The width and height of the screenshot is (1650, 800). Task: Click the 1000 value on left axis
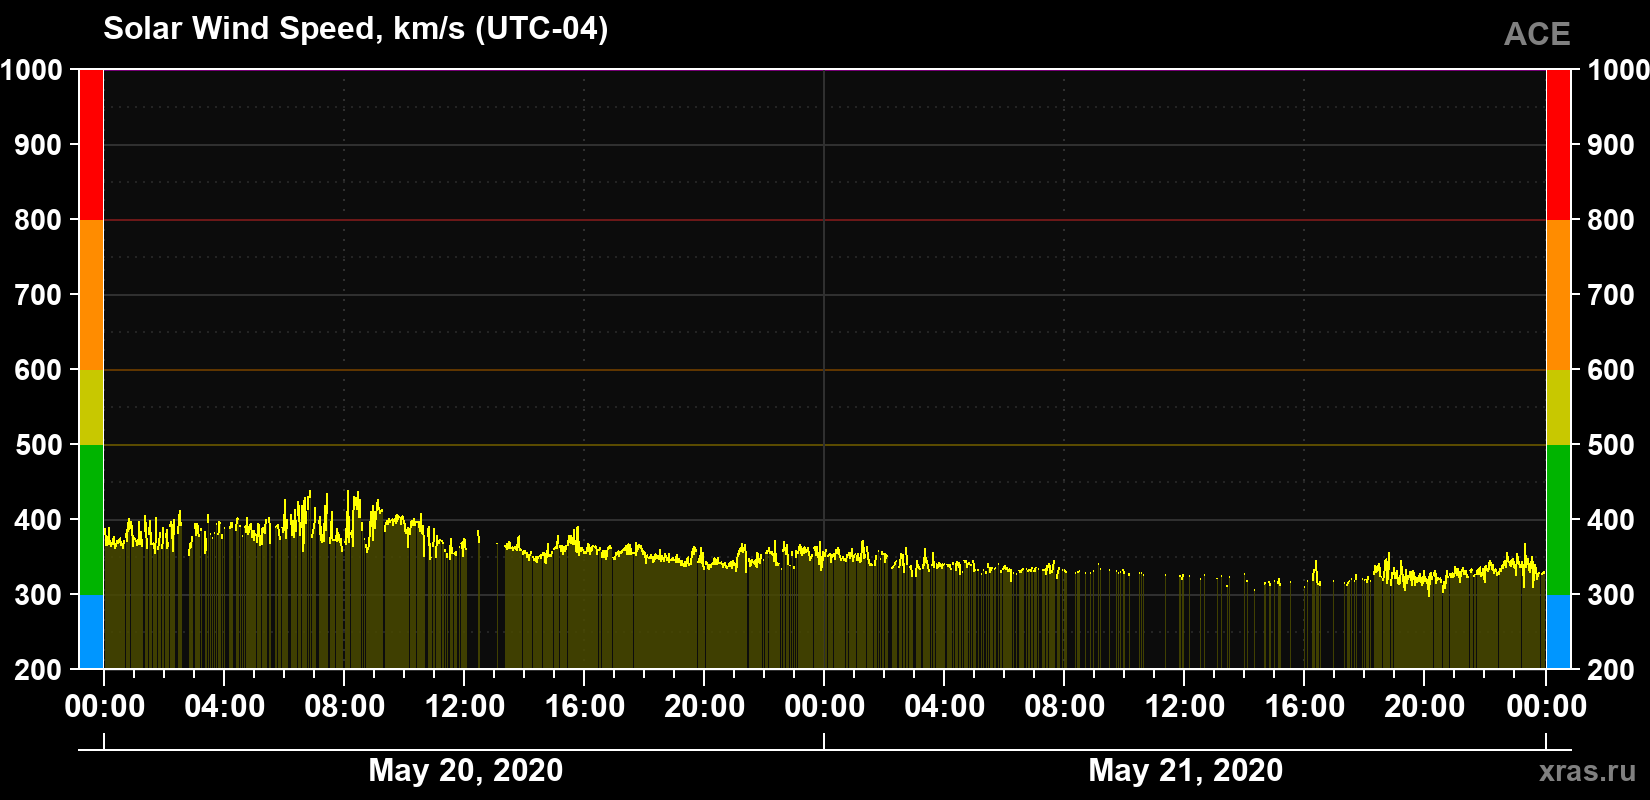click(x=31, y=70)
